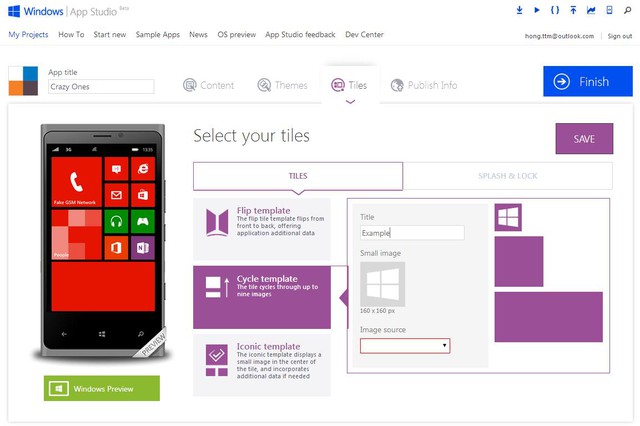Click the Sign out link
Screen dimensions: 640x426
coord(619,35)
